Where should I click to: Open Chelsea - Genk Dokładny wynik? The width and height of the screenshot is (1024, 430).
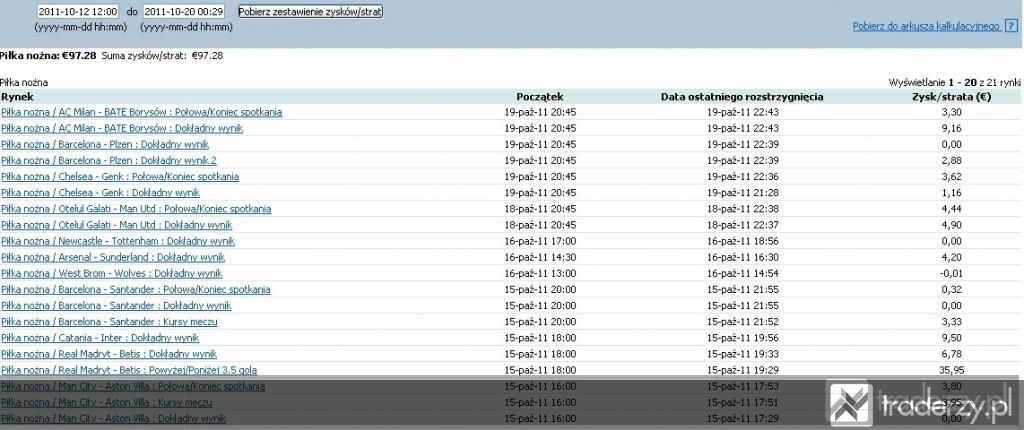(101, 193)
